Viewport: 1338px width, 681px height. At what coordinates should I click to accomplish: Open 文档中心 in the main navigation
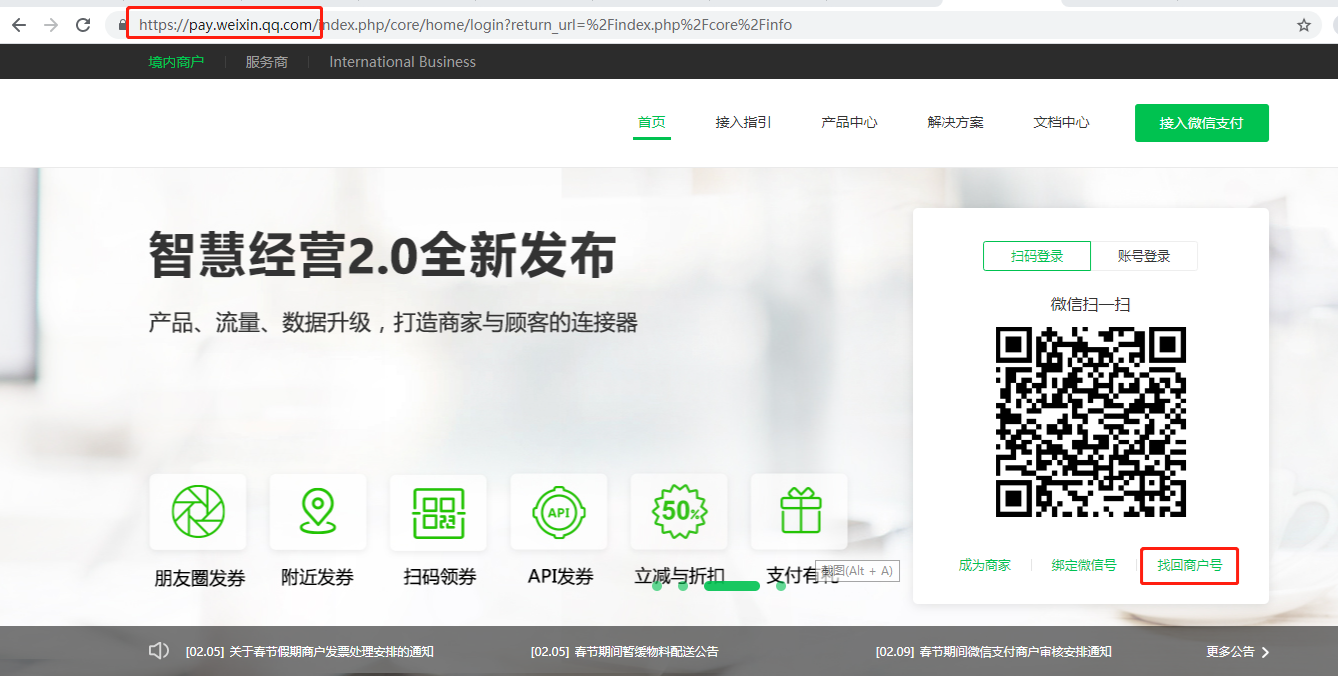(1061, 122)
